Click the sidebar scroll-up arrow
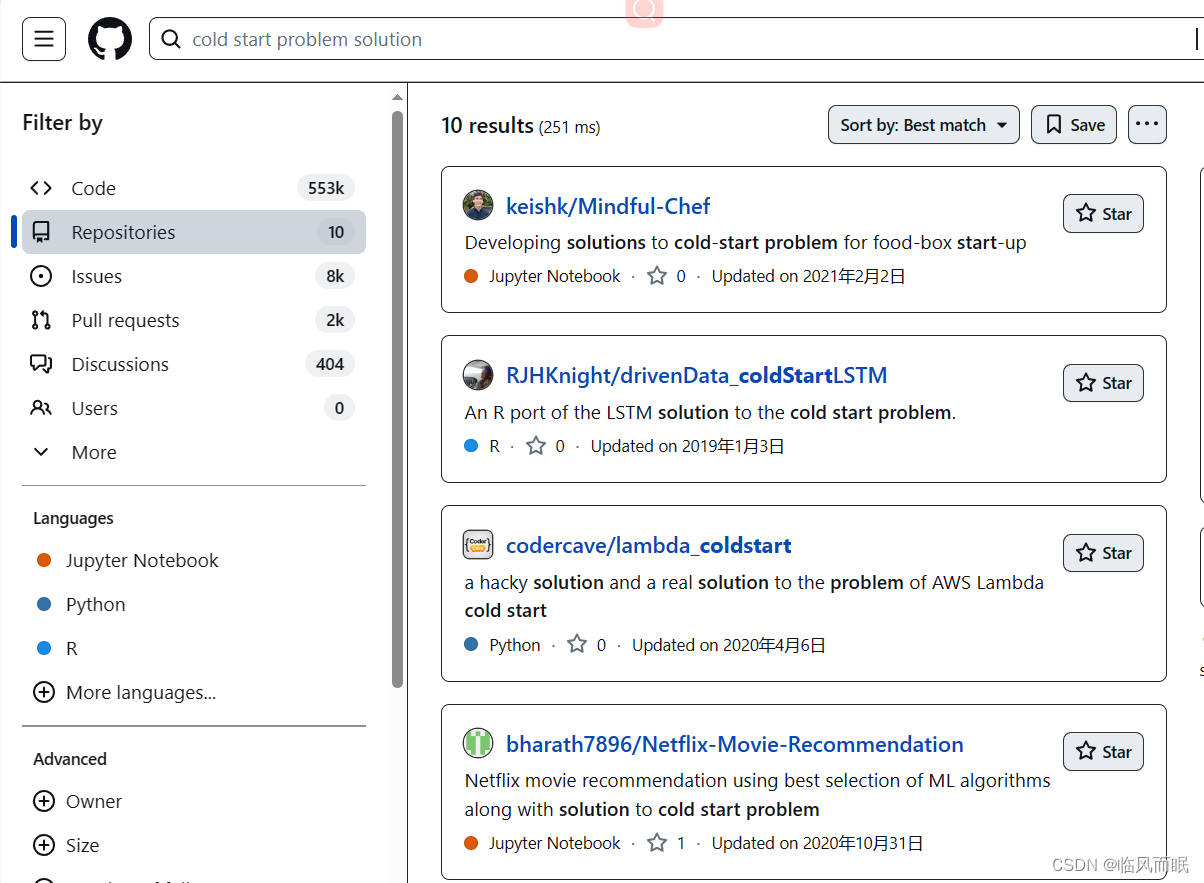 [397, 97]
